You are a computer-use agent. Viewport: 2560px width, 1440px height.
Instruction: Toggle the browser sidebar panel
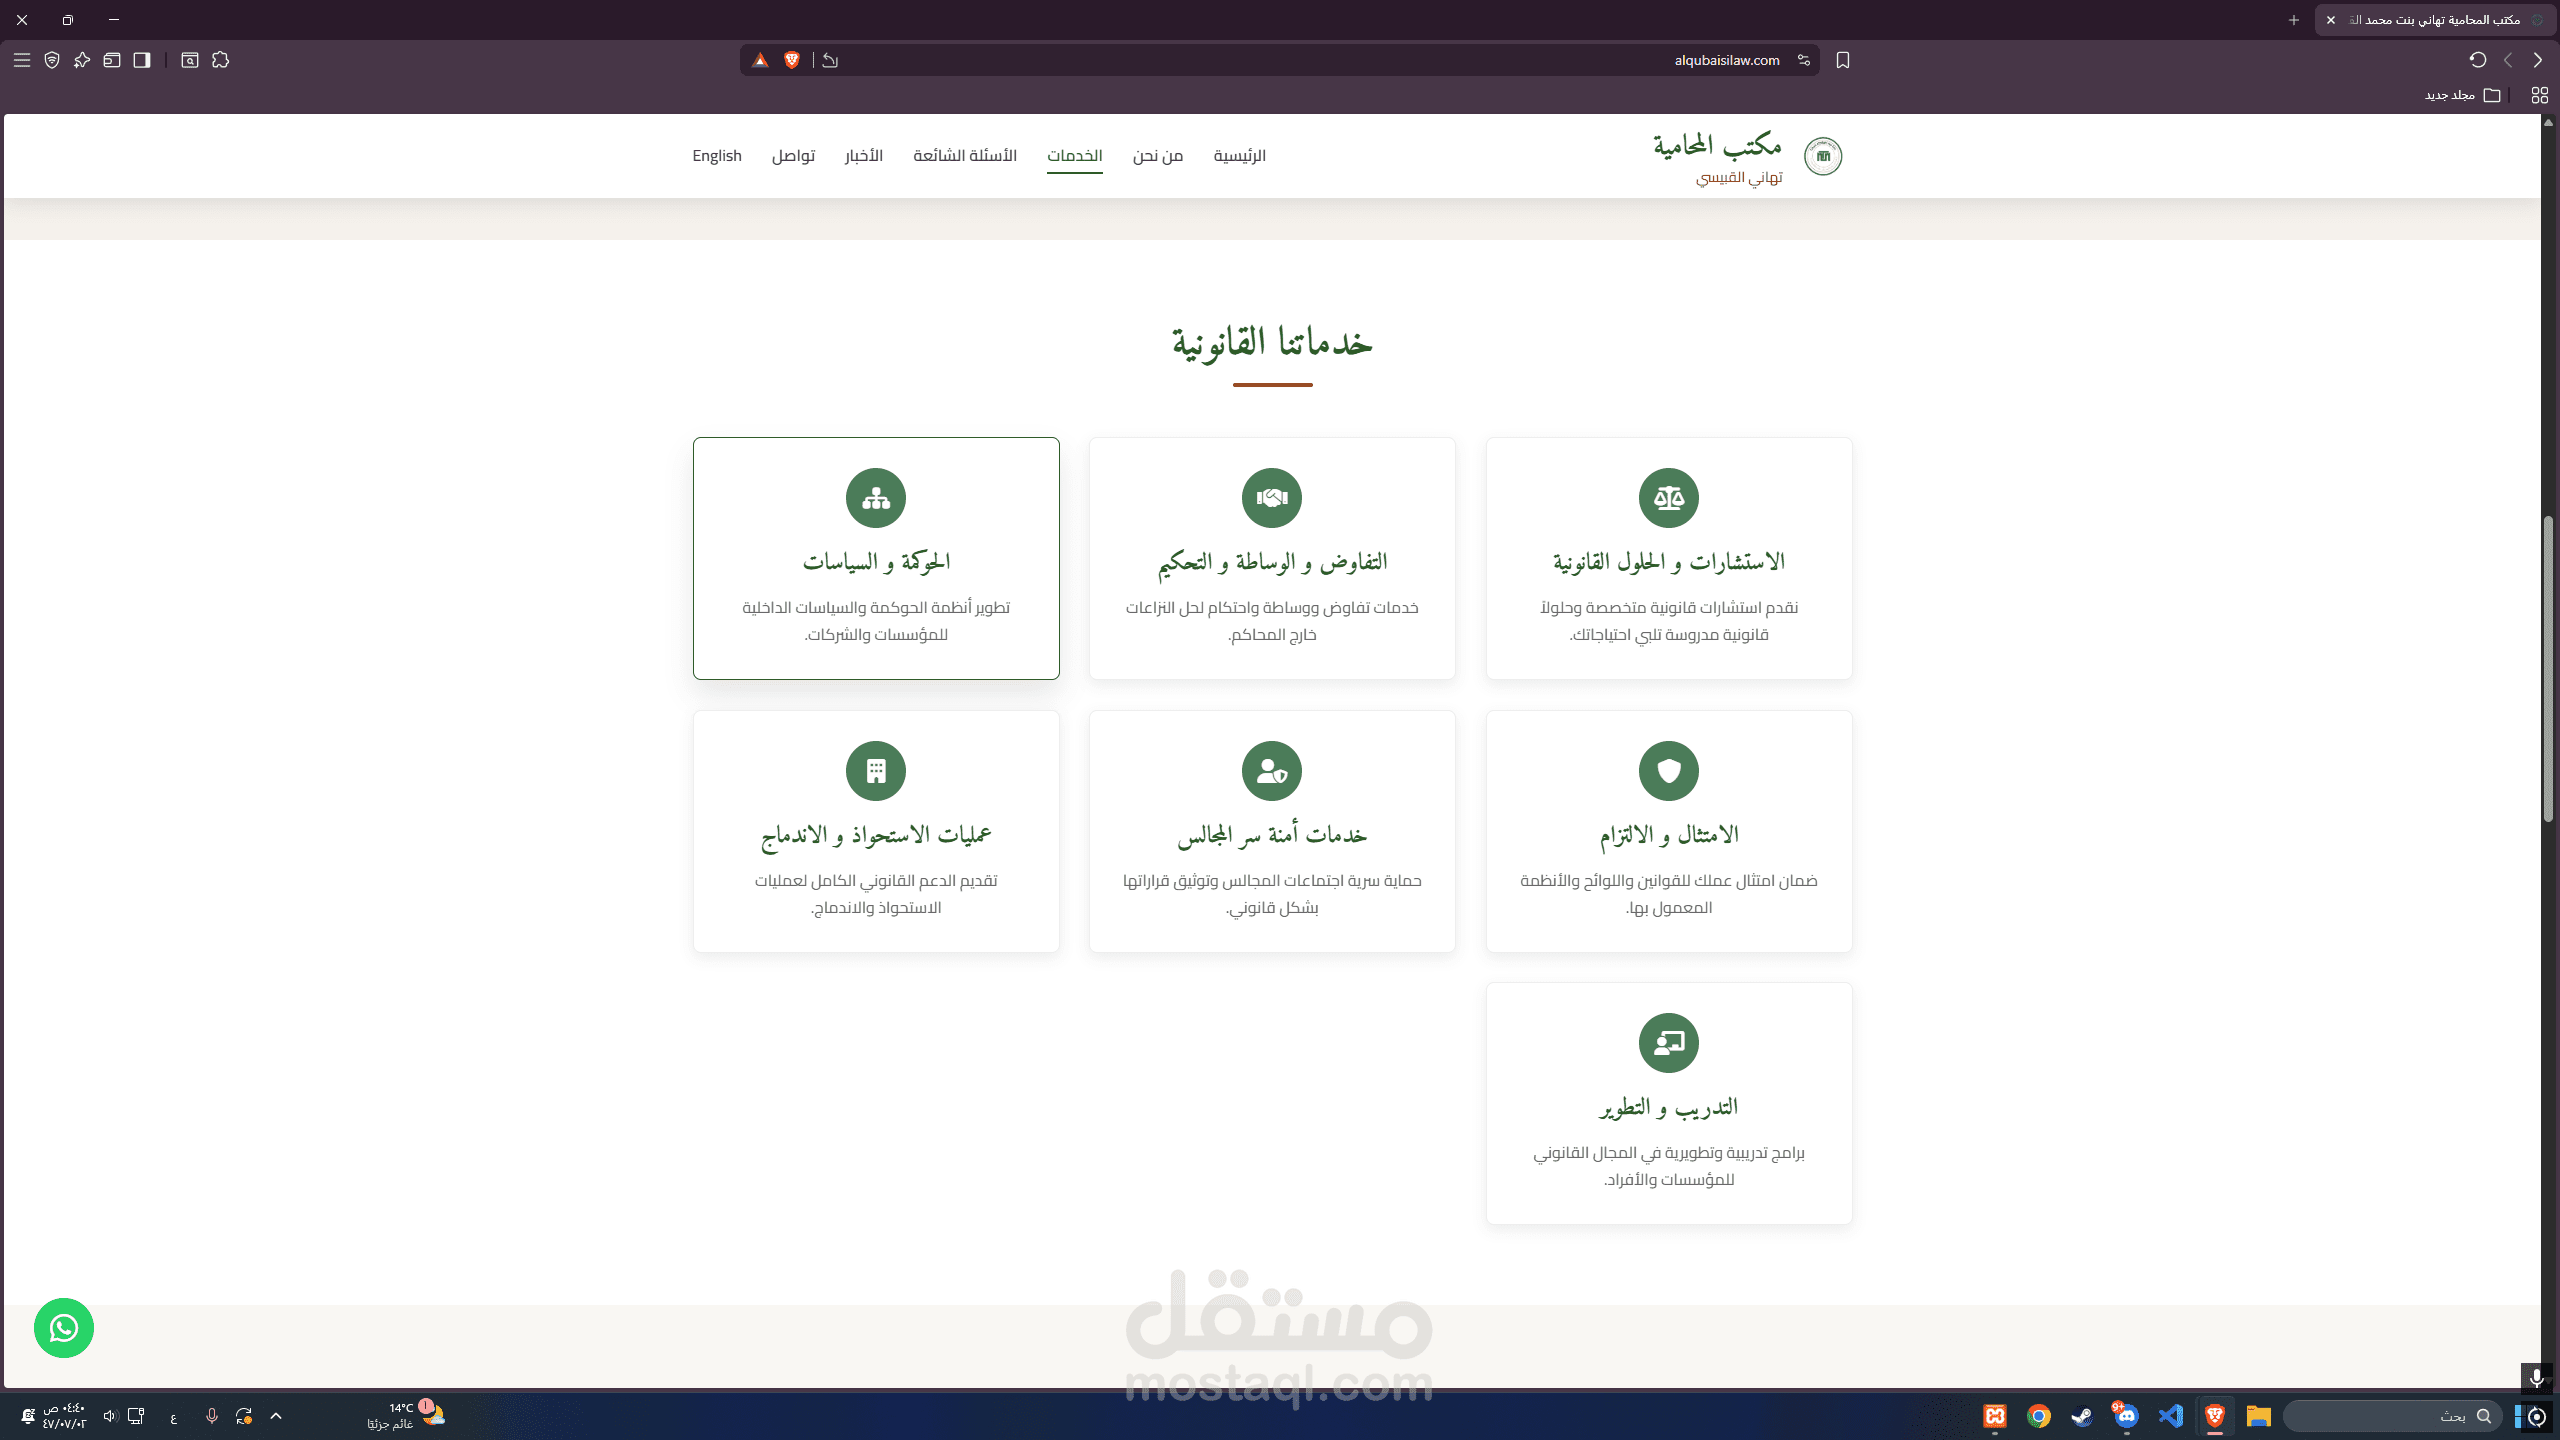coord(142,60)
